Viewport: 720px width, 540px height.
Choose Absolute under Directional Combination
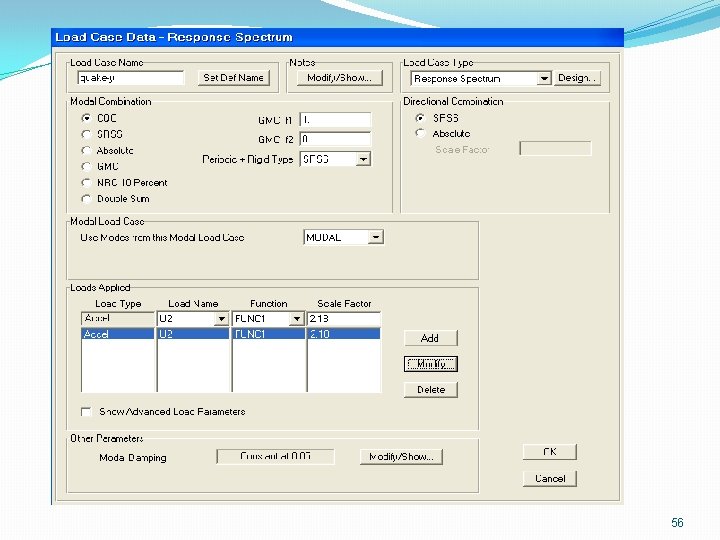(x=420, y=133)
